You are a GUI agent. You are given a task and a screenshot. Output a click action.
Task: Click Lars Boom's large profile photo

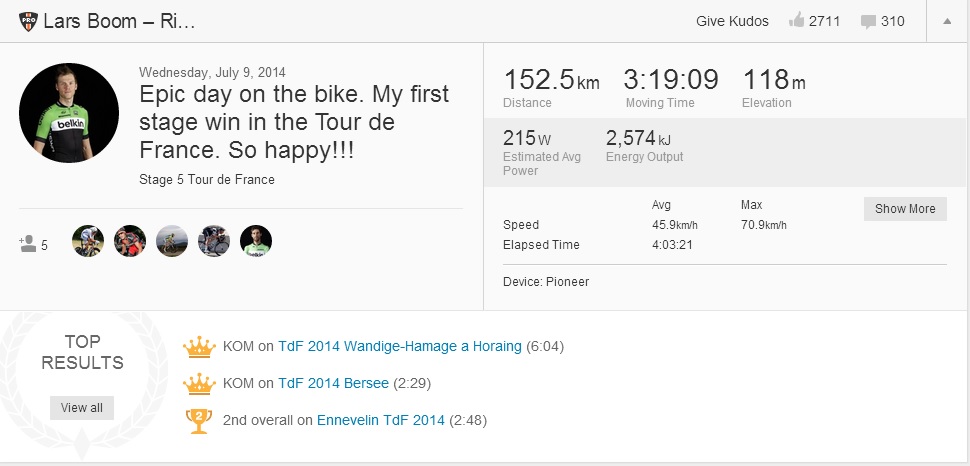coord(69,113)
